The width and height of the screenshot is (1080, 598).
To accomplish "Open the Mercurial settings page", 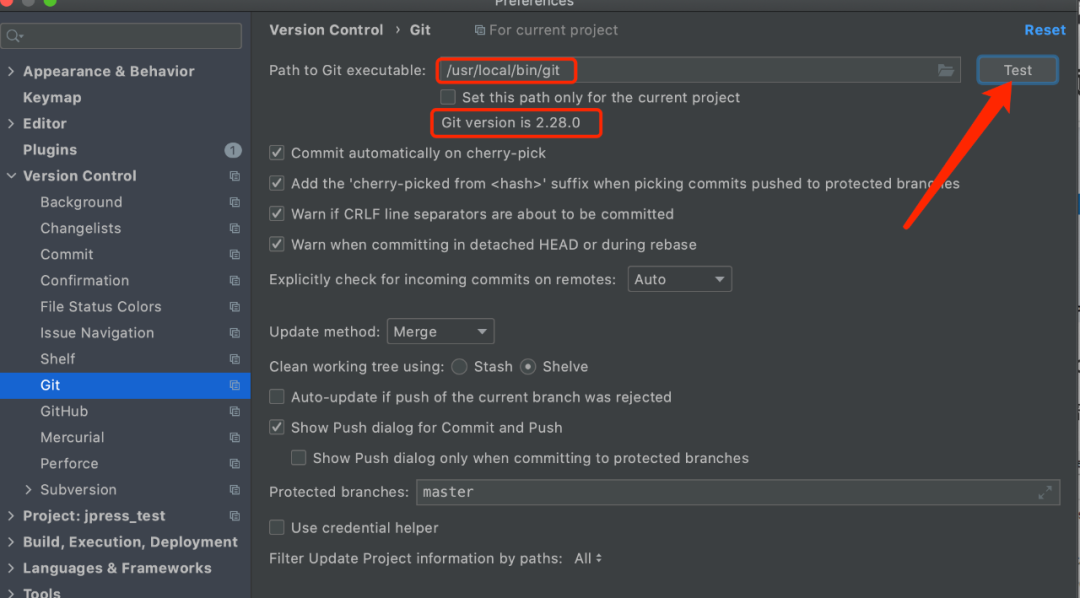I will pyautogui.click(x=72, y=437).
